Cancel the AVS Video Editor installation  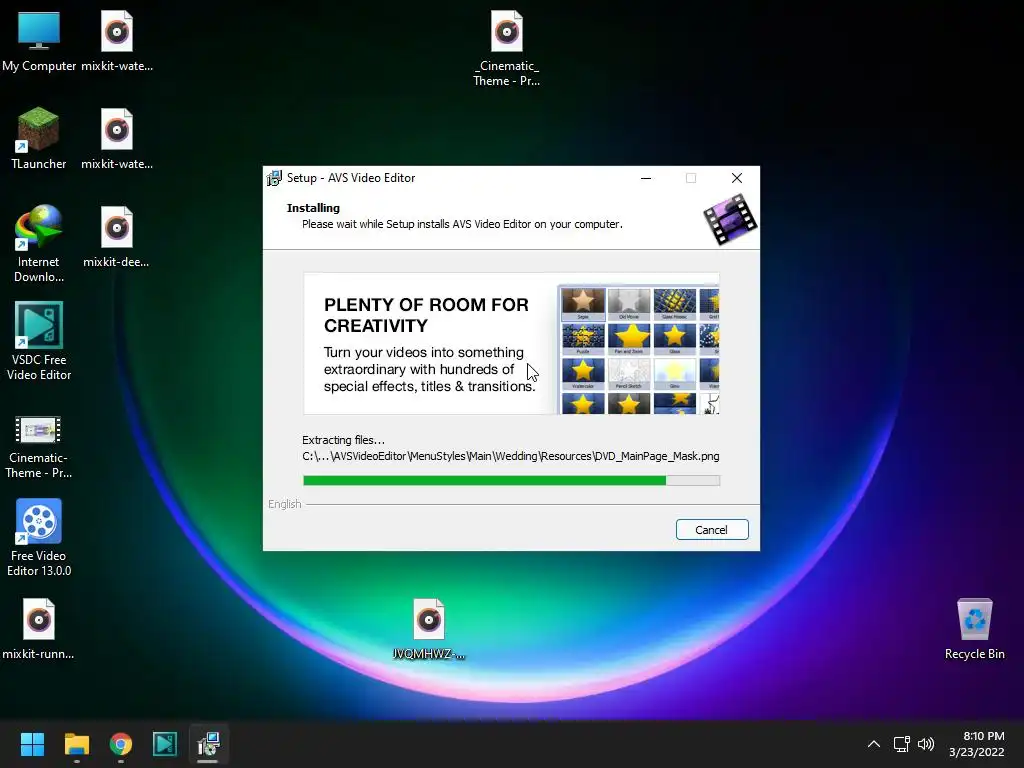pos(712,530)
